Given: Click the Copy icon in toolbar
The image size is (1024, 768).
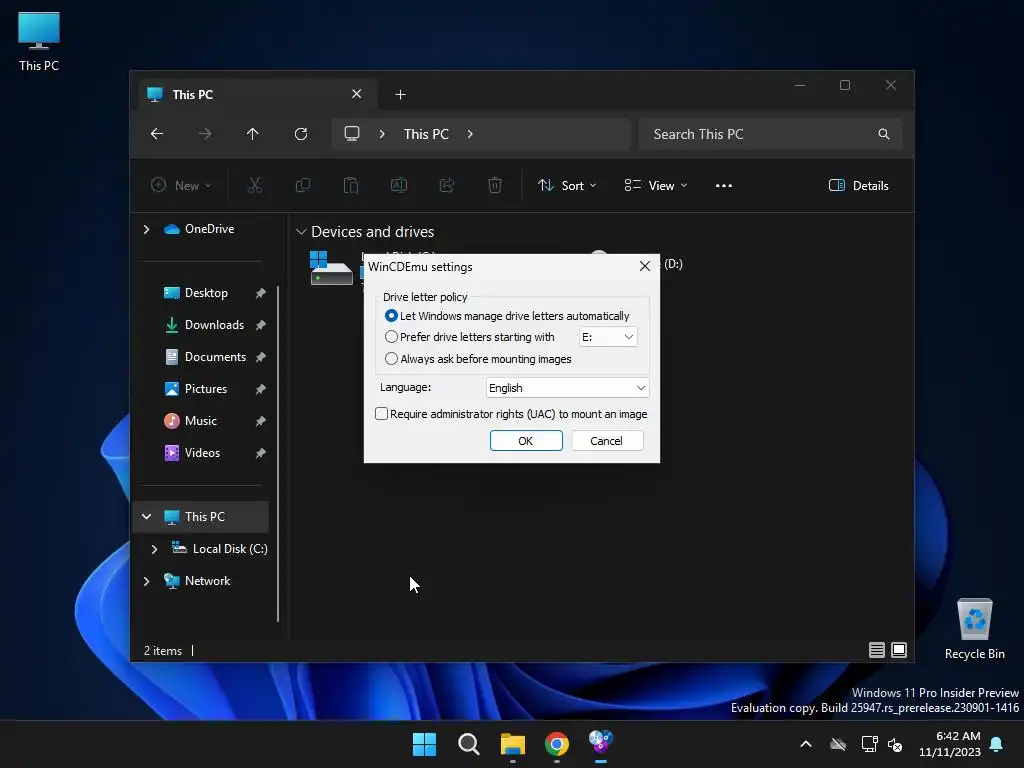Looking at the screenshot, I should (x=302, y=185).
